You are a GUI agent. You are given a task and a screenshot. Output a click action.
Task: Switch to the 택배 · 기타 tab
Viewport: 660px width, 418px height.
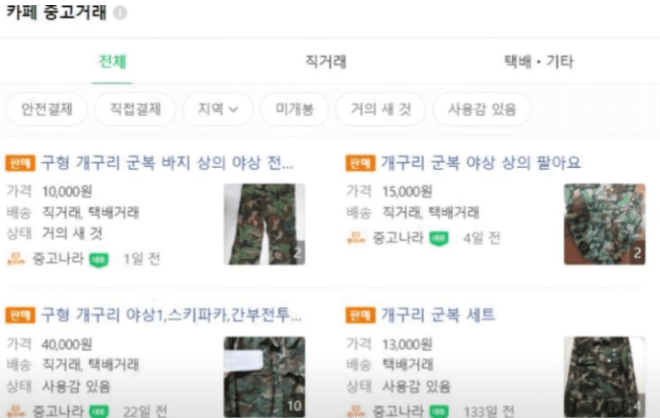click(539, 62)
